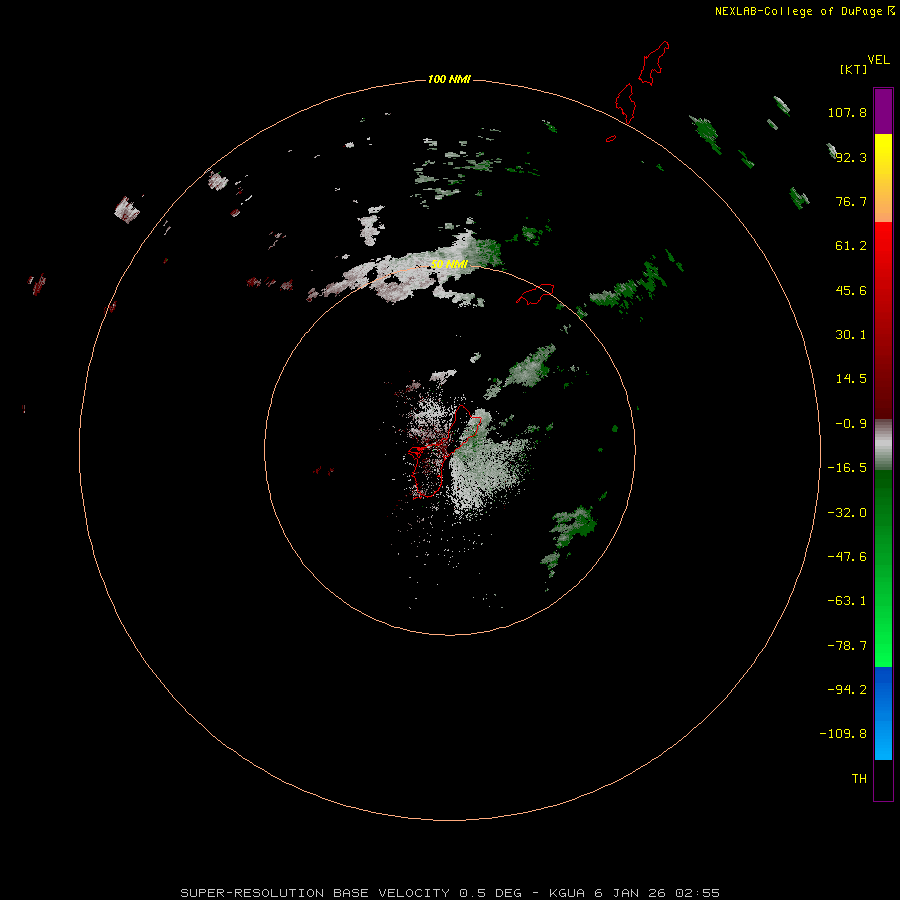Click the blue color band in legend

[x=883, y=713]
